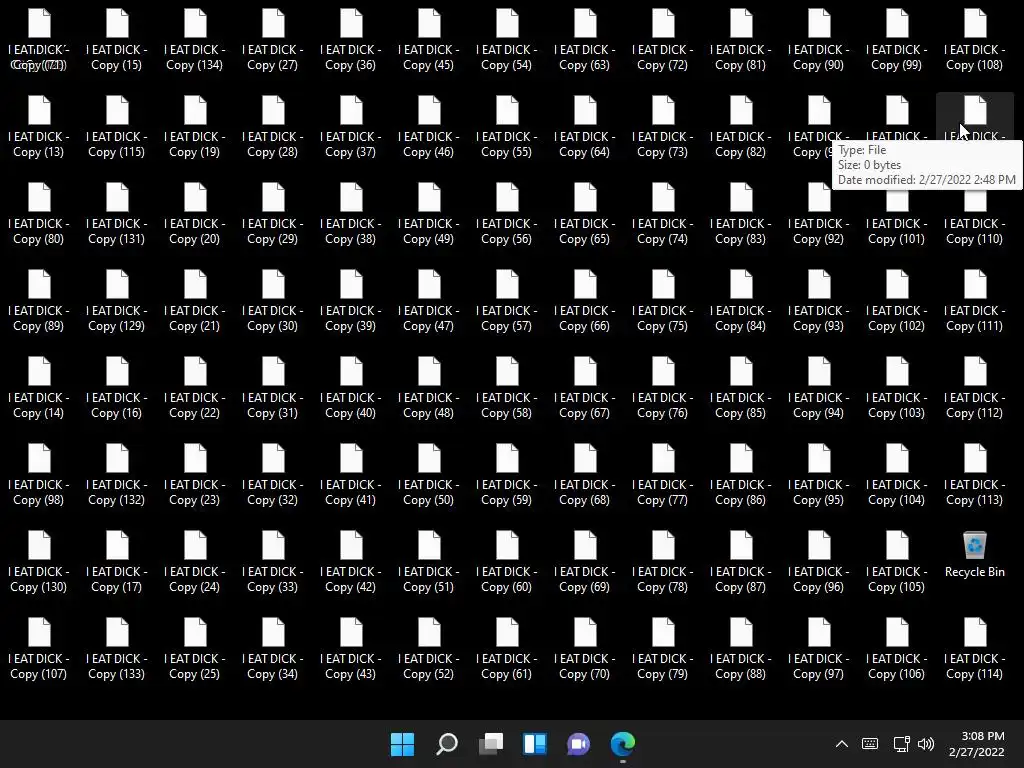Select the file labeled Copy (56)
The image size is (1024, 768).
point(507,213)
